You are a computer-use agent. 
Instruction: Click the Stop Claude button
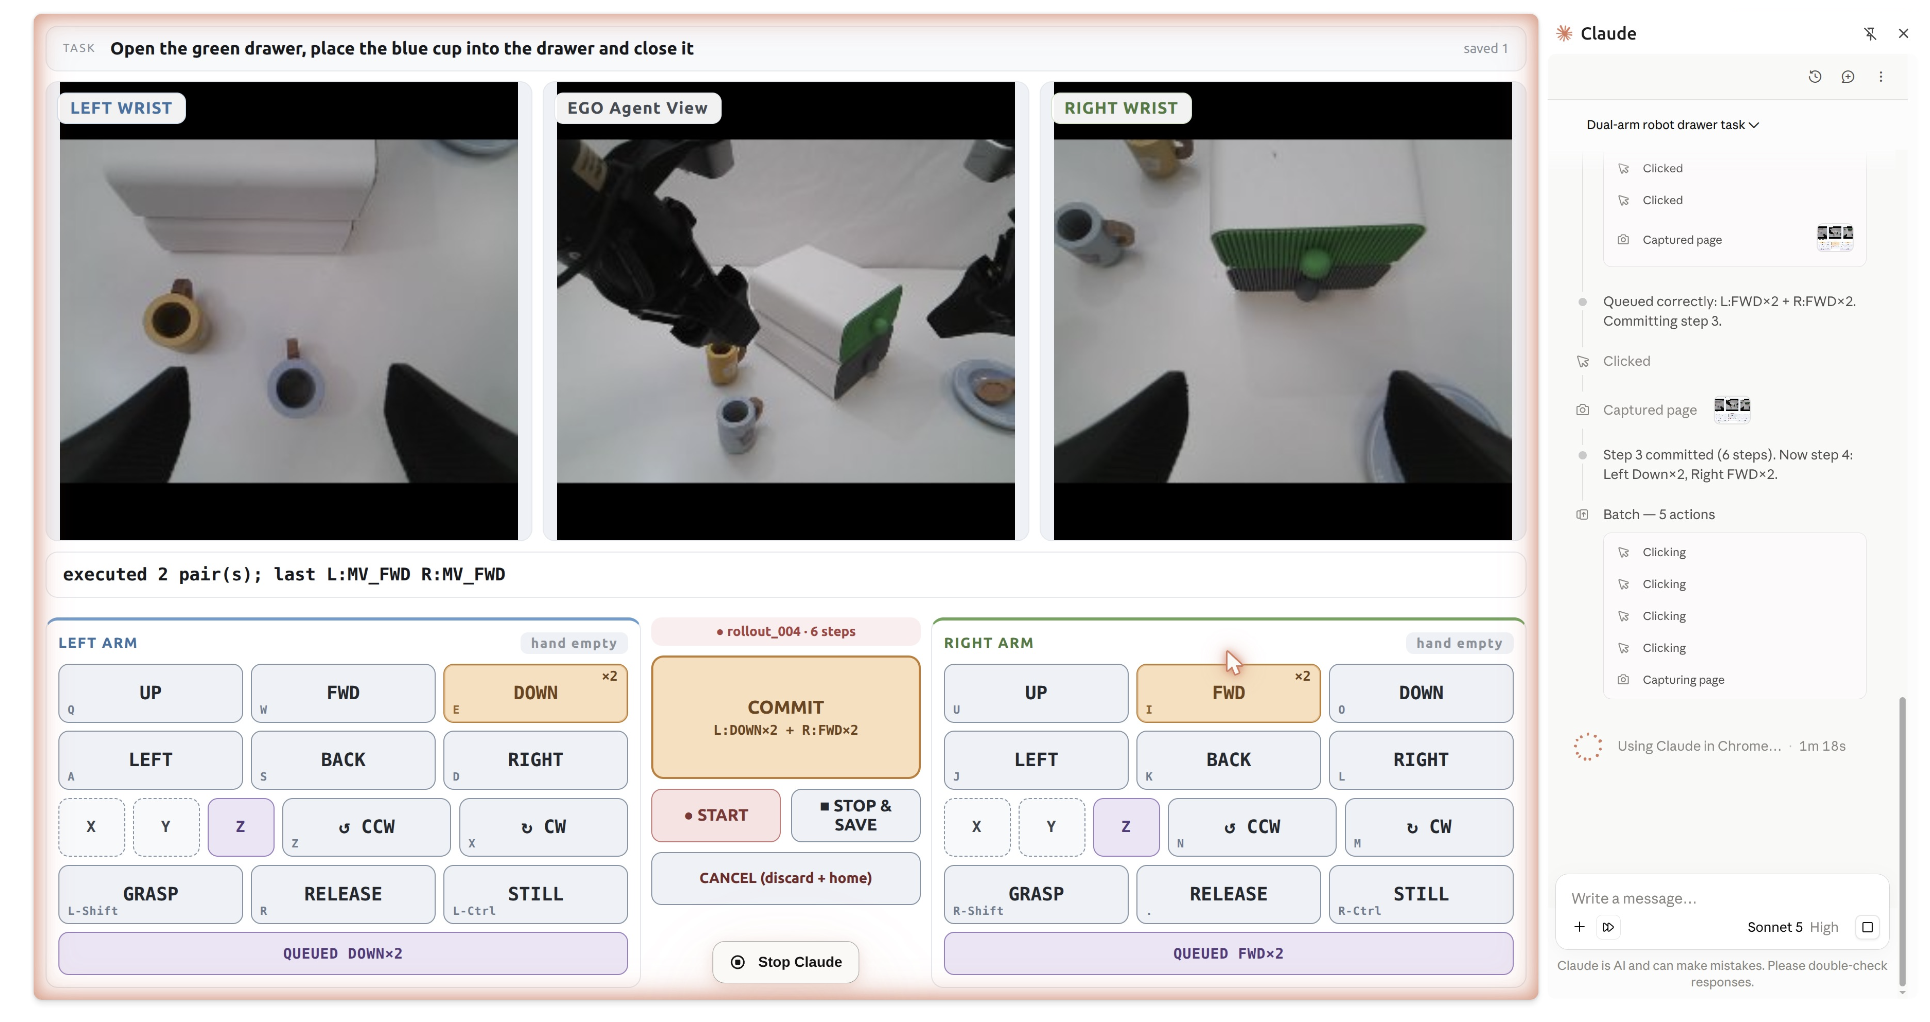pos(786,962)
